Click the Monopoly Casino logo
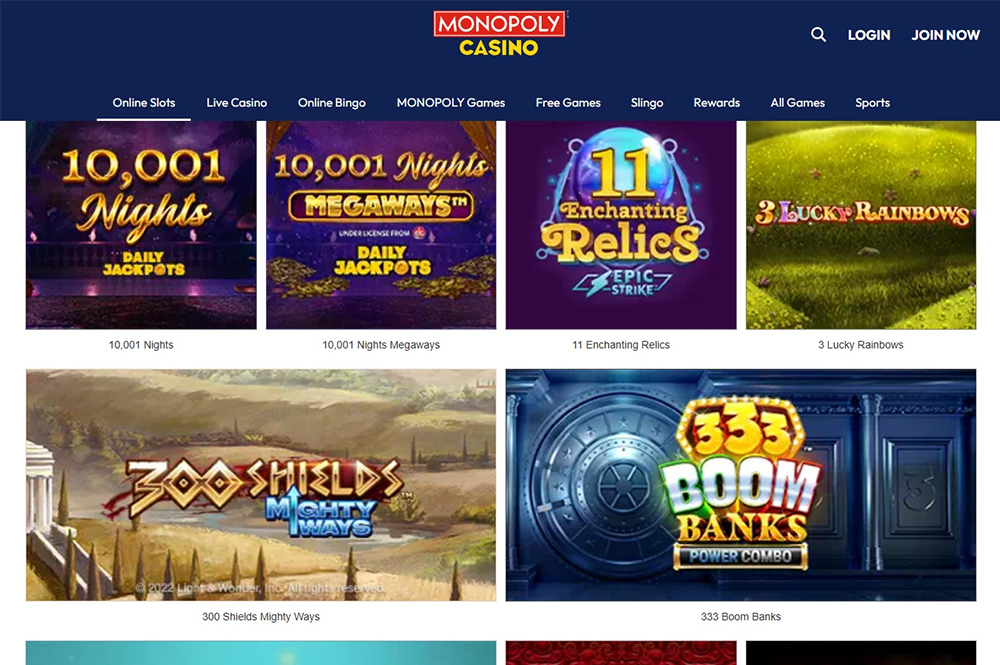Image resolution: width=1000 pixels, height=665 pixels. point(499,34)
